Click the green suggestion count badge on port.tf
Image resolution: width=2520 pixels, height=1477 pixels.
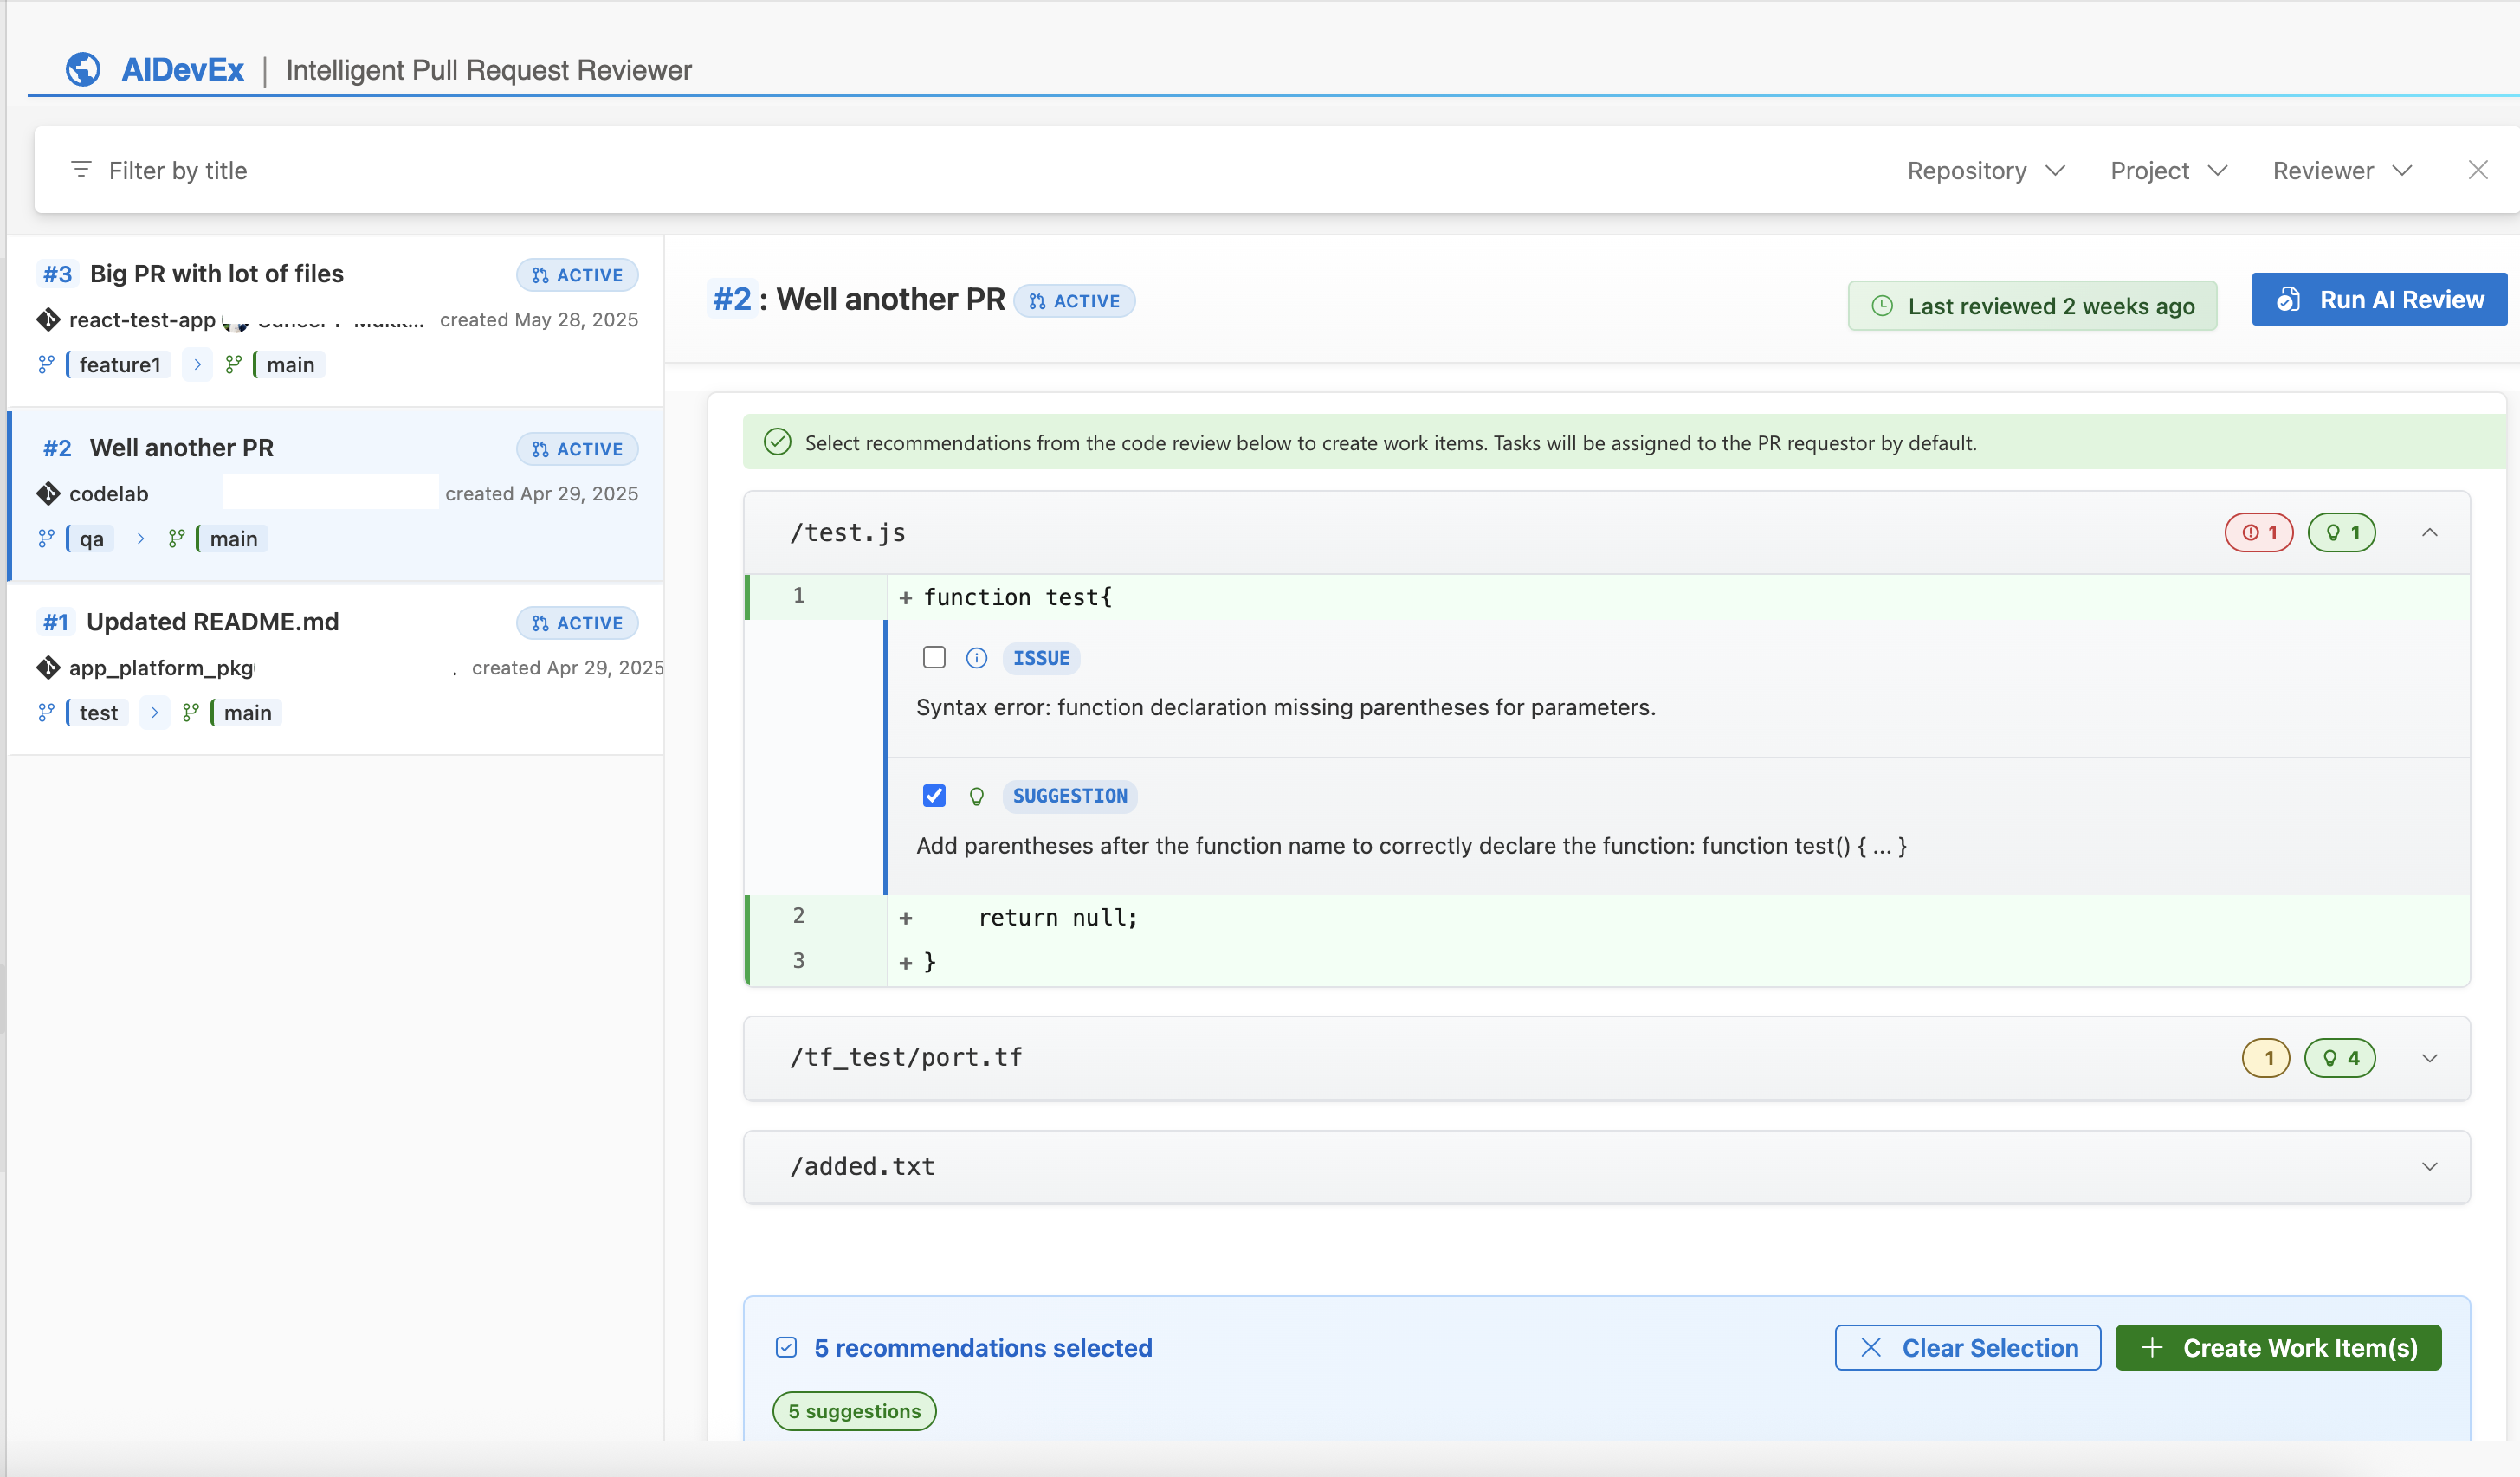pyautogui.click(x=2341, y=1058)
